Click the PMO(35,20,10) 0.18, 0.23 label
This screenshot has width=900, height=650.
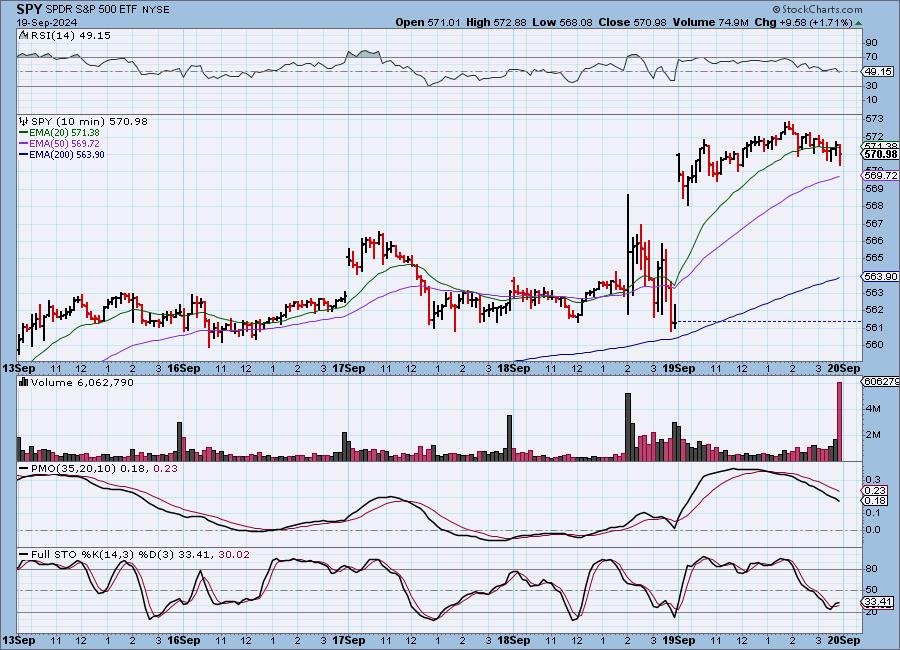click(104, 469)
